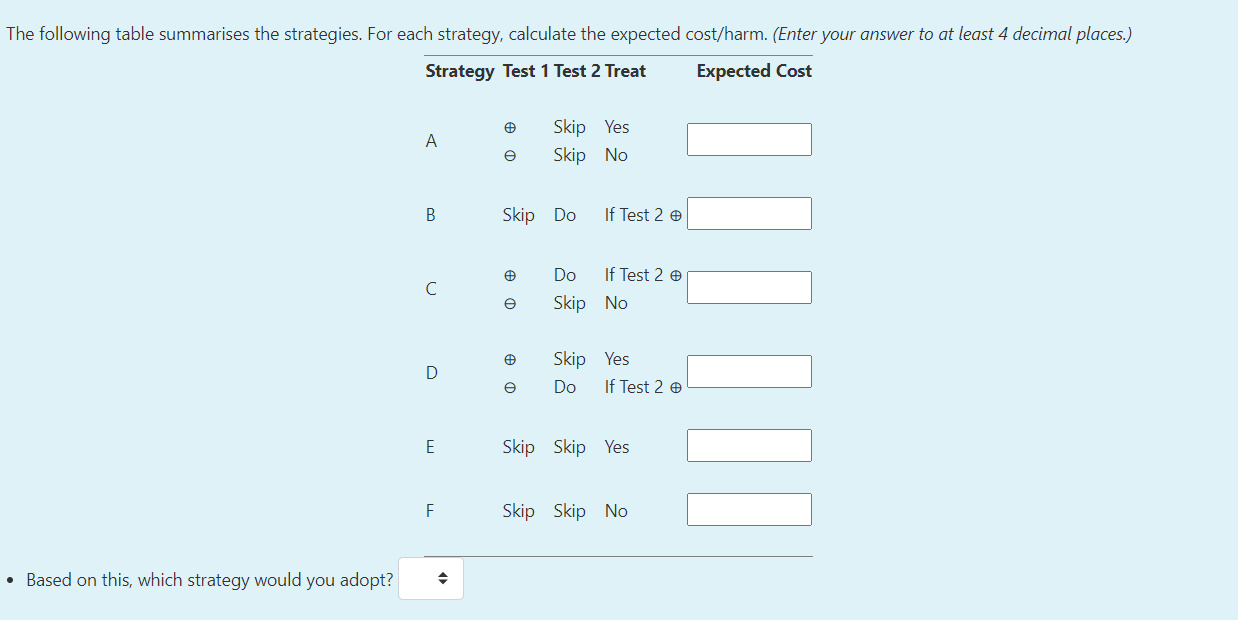Click the ⊕ symbol in Strategy A row

tap(510, 127)
